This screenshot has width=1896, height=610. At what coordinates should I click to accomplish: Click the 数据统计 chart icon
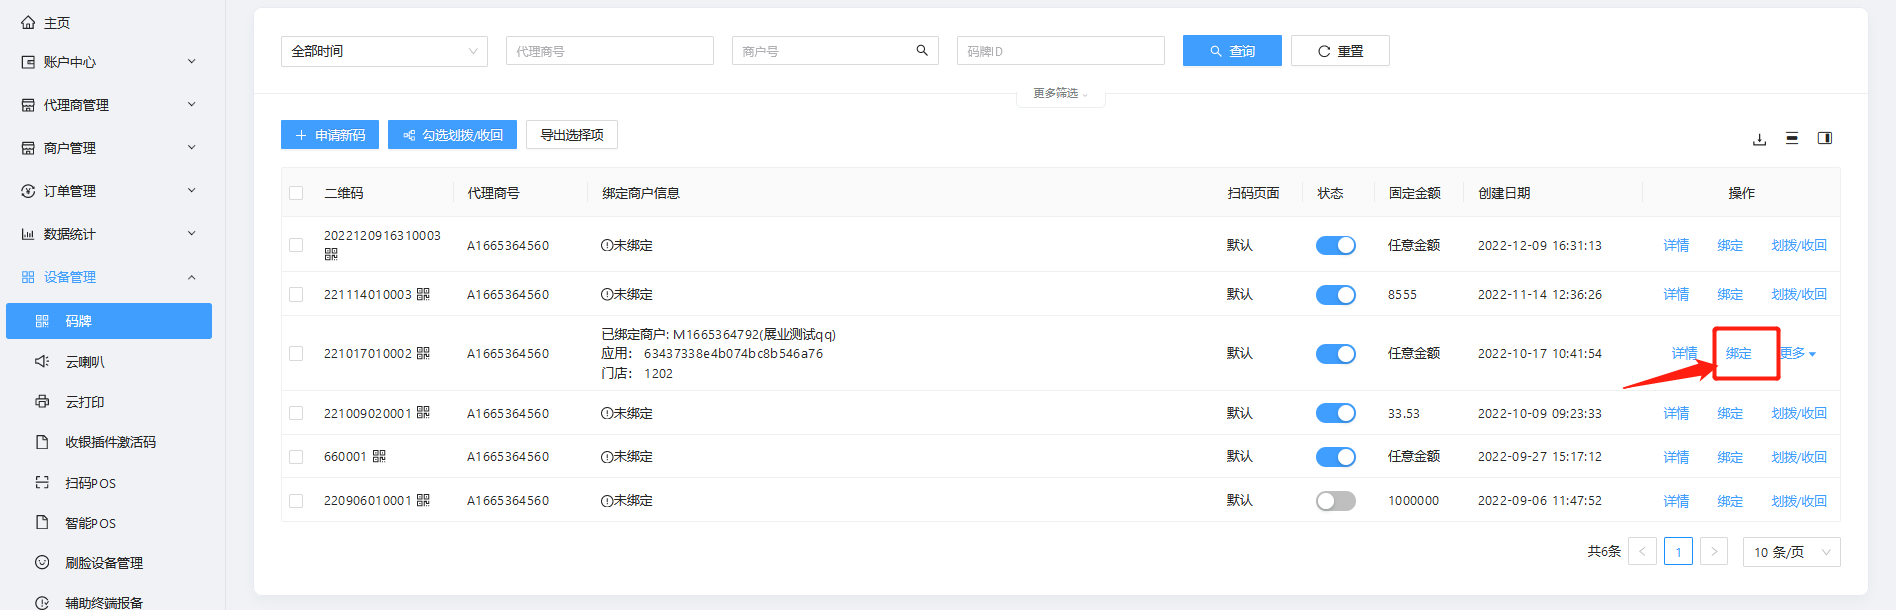pyautogui.click(x=28, y=234)
